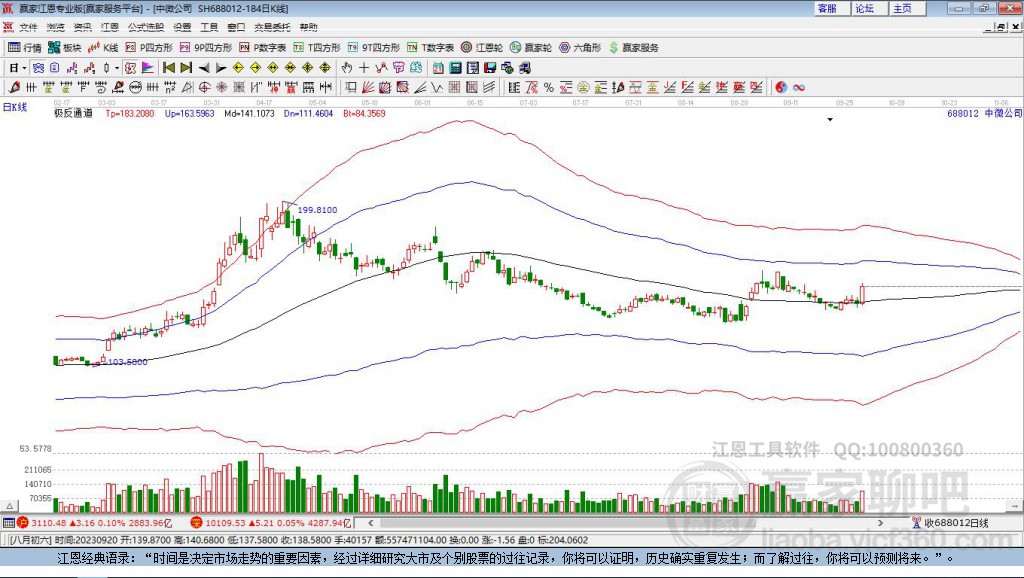Jump to first bar icon

click(168, 68)
